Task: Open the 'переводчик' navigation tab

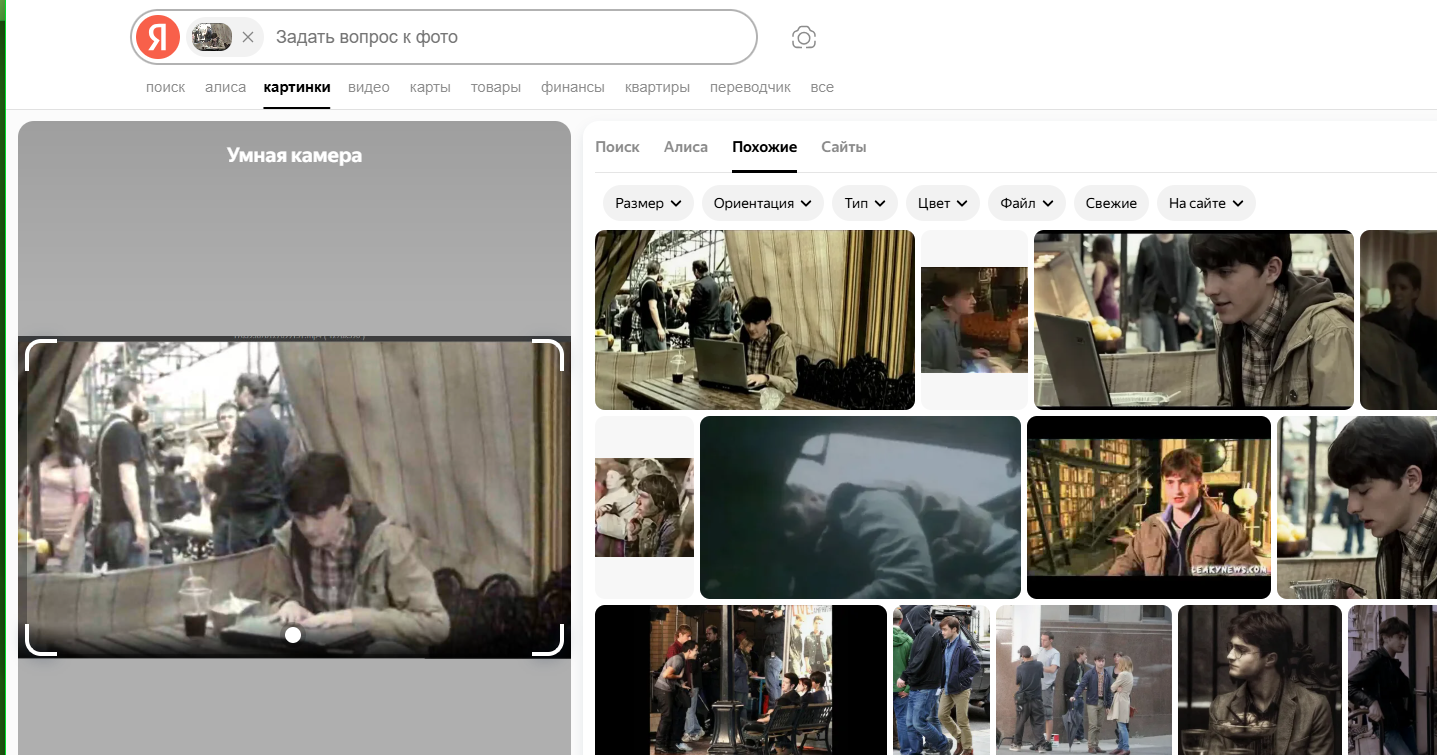Action: [750, 87]
